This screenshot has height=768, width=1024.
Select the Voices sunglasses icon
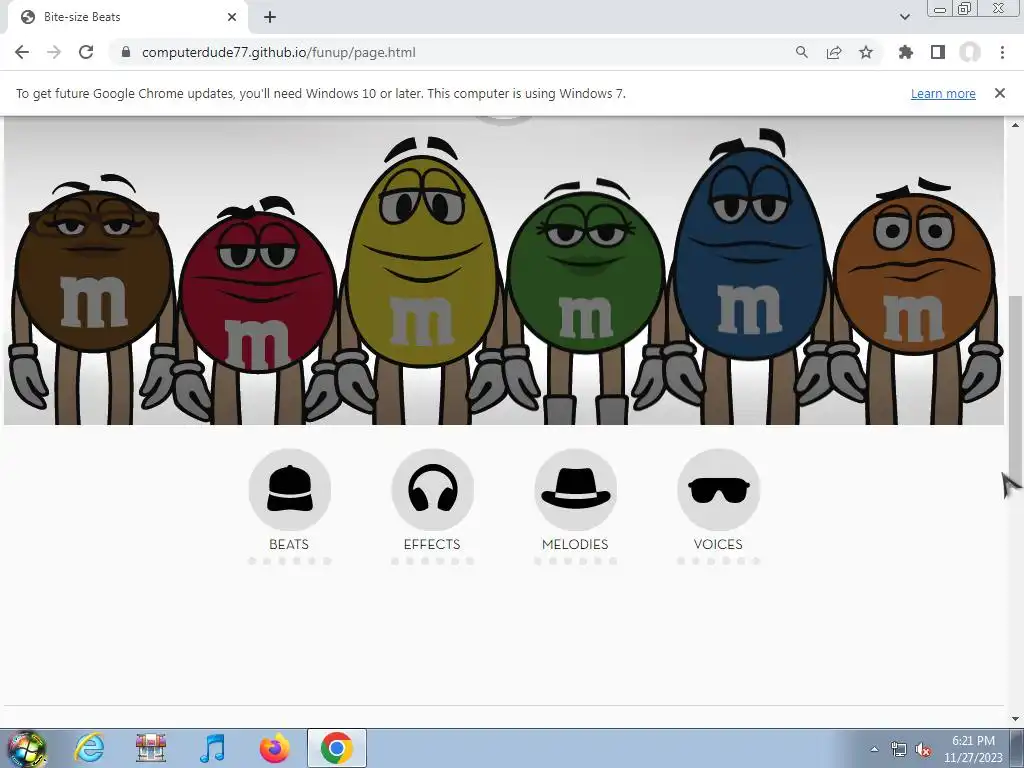point(718,489)
